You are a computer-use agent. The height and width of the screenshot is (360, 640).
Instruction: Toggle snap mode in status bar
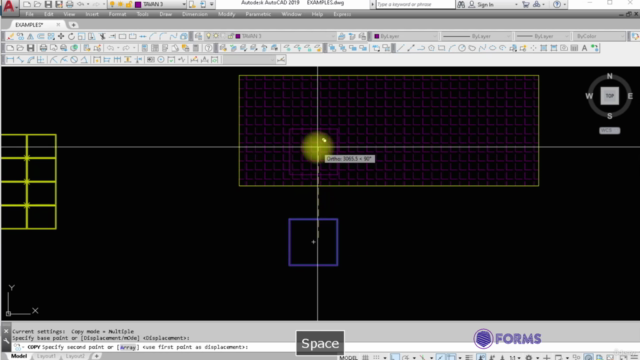(x=376, y=358)
